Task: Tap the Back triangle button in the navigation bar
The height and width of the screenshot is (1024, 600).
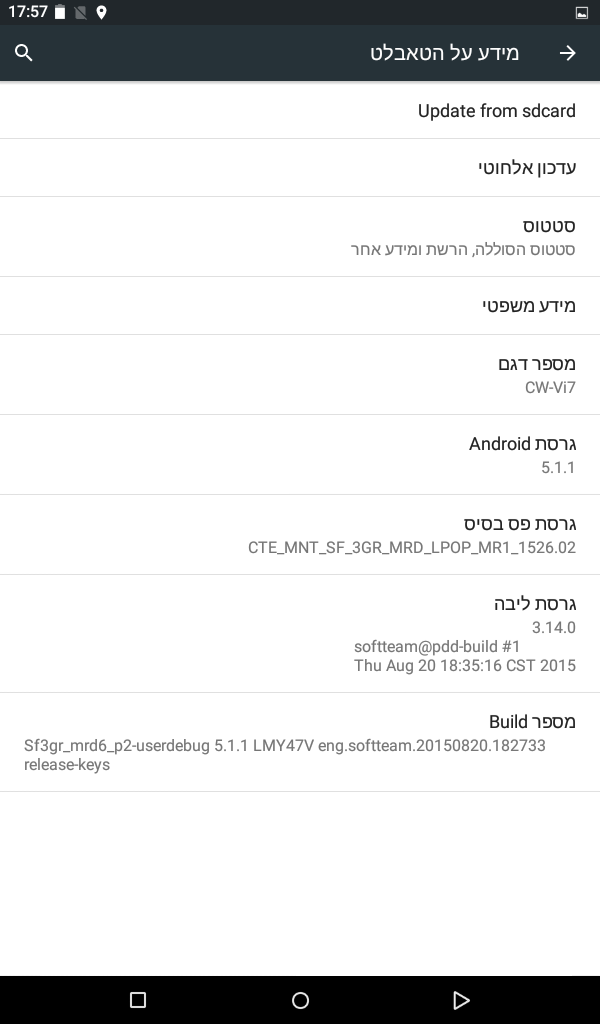Action: 462,999
